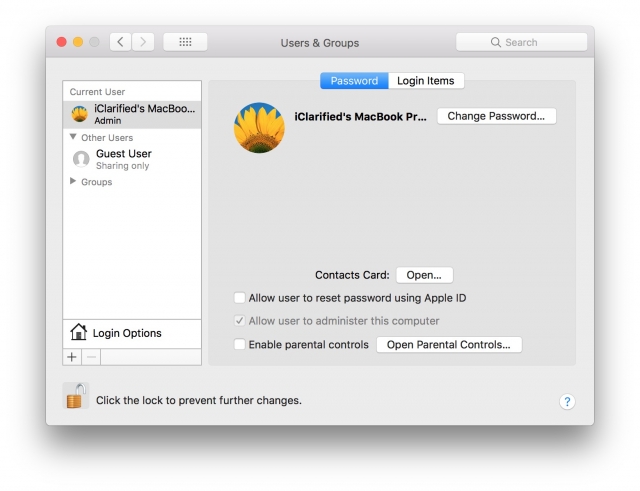The width and height of the screenshot is (640, 491).
Task: Click the house icon for Login Options
Action: 78,333
